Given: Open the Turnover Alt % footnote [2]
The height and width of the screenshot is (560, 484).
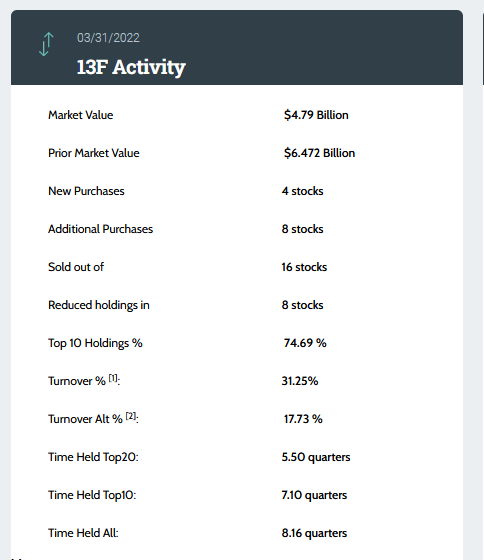Looking at the screenshot, I should pos(131,416).
